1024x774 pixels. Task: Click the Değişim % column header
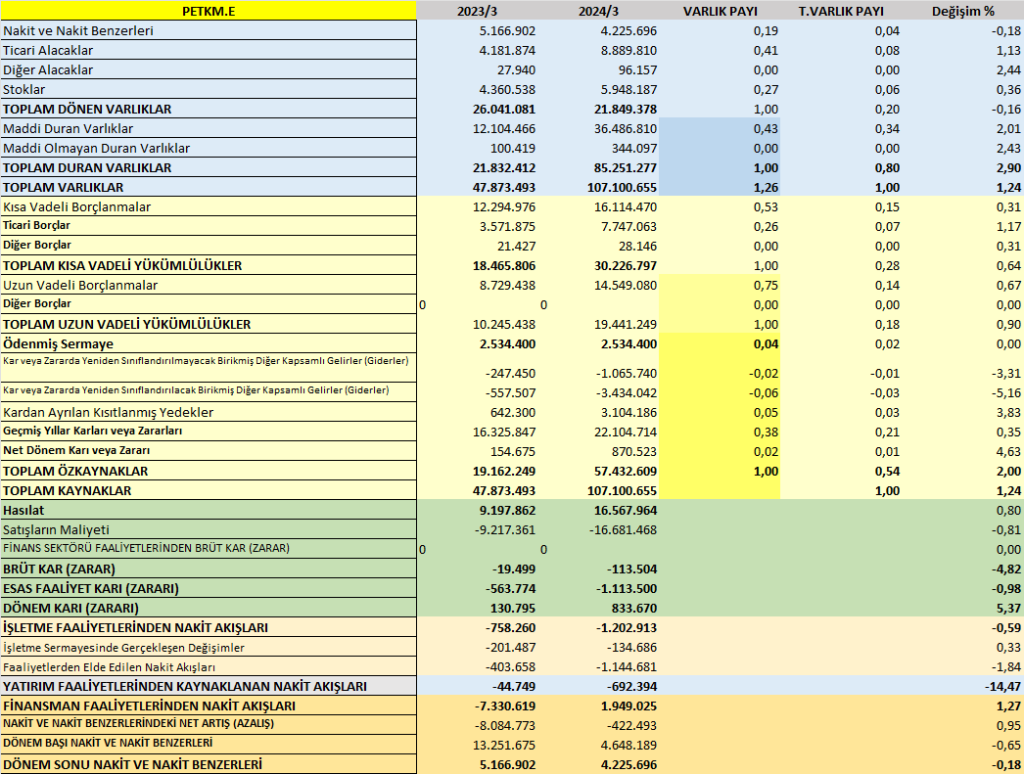click(963, 11)
